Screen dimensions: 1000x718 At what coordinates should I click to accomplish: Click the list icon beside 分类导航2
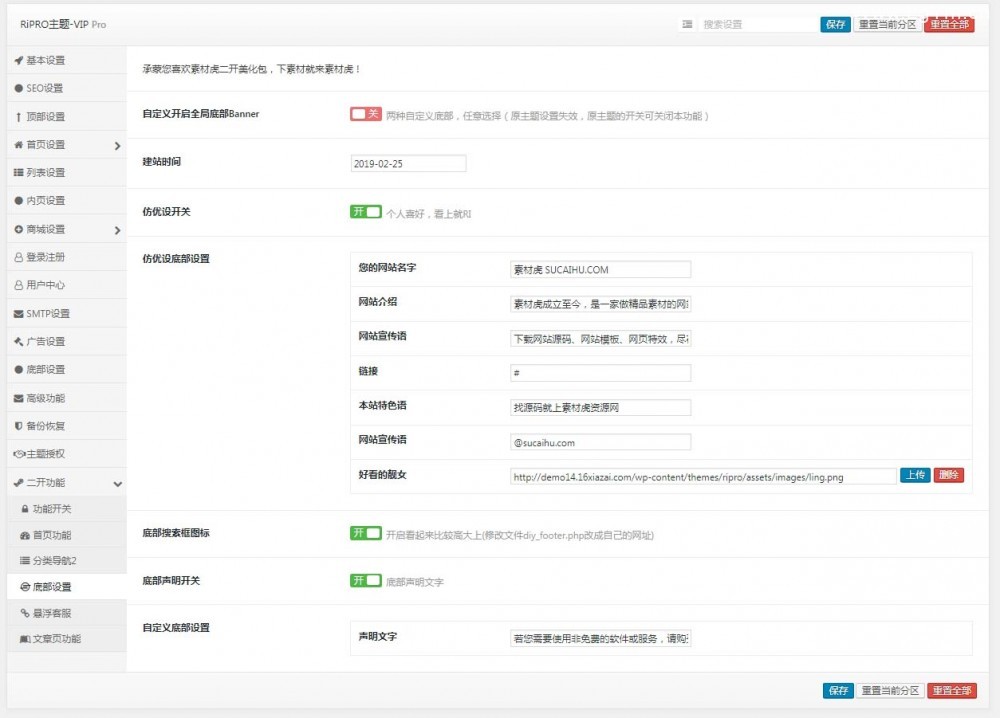click(x=25, y=561)
